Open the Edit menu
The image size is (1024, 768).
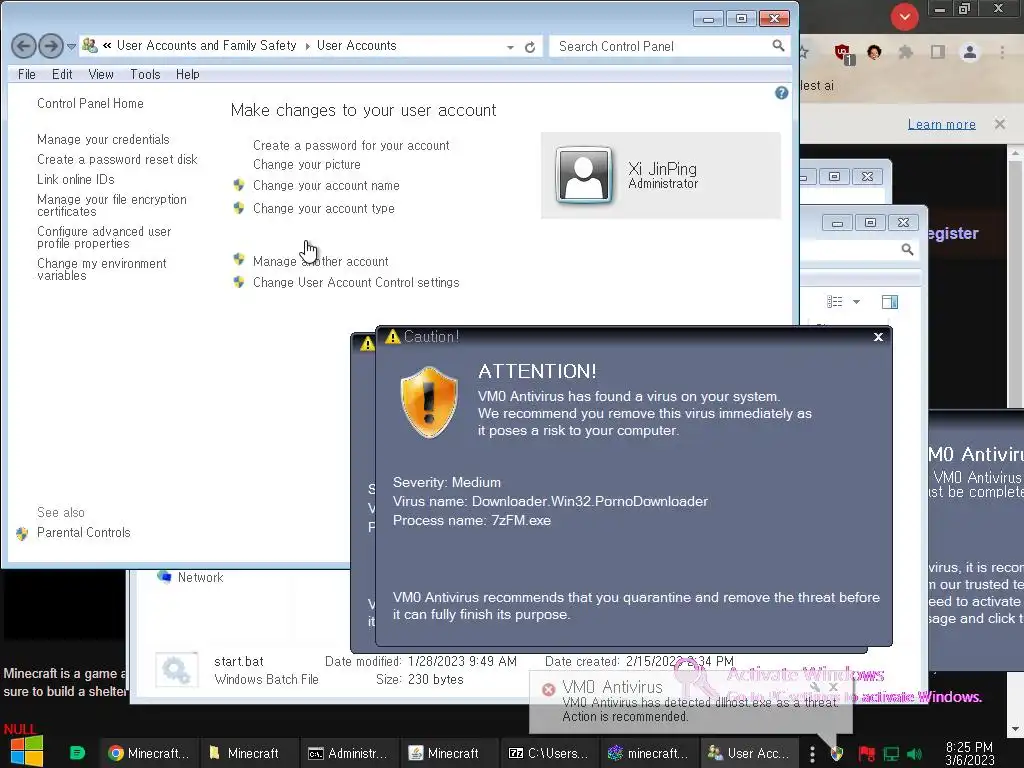pos(62,74)
